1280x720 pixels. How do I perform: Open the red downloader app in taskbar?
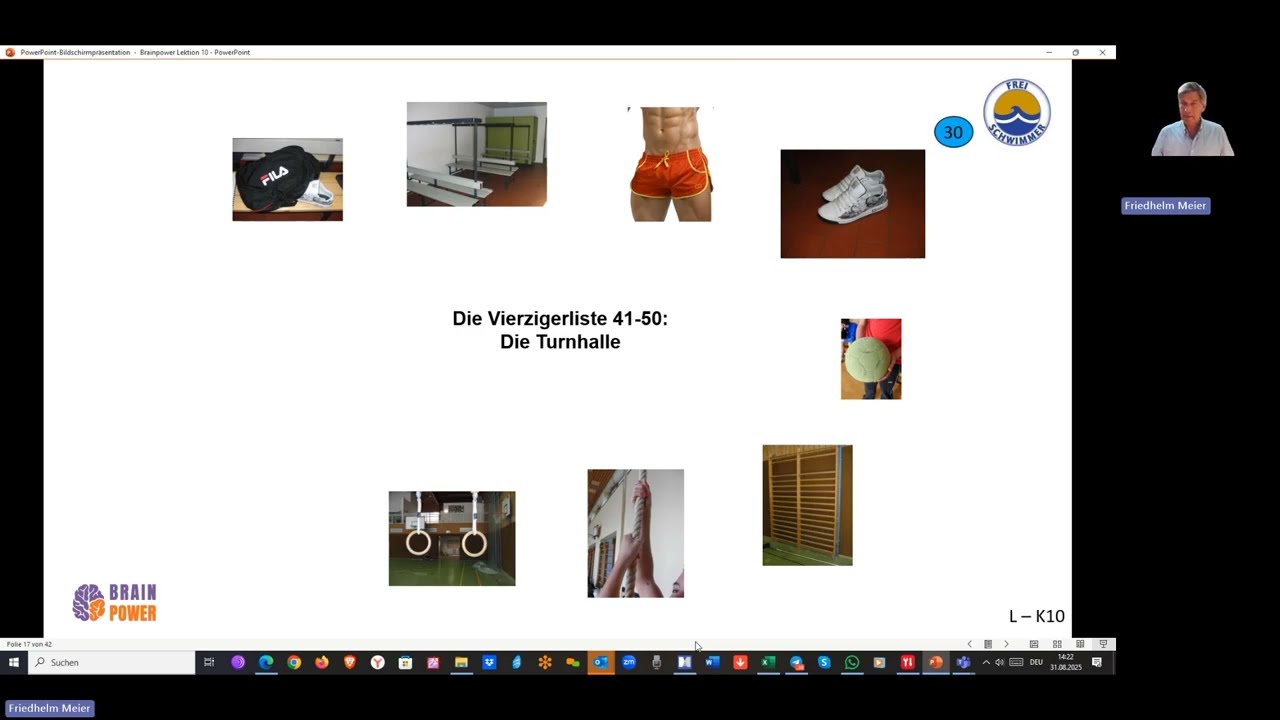[x=740, y=662]
